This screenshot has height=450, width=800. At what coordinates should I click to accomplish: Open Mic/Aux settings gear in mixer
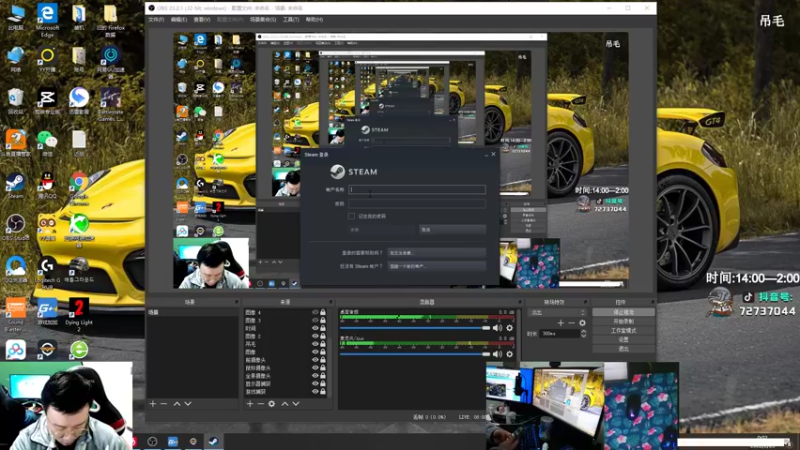click(509, 354)
